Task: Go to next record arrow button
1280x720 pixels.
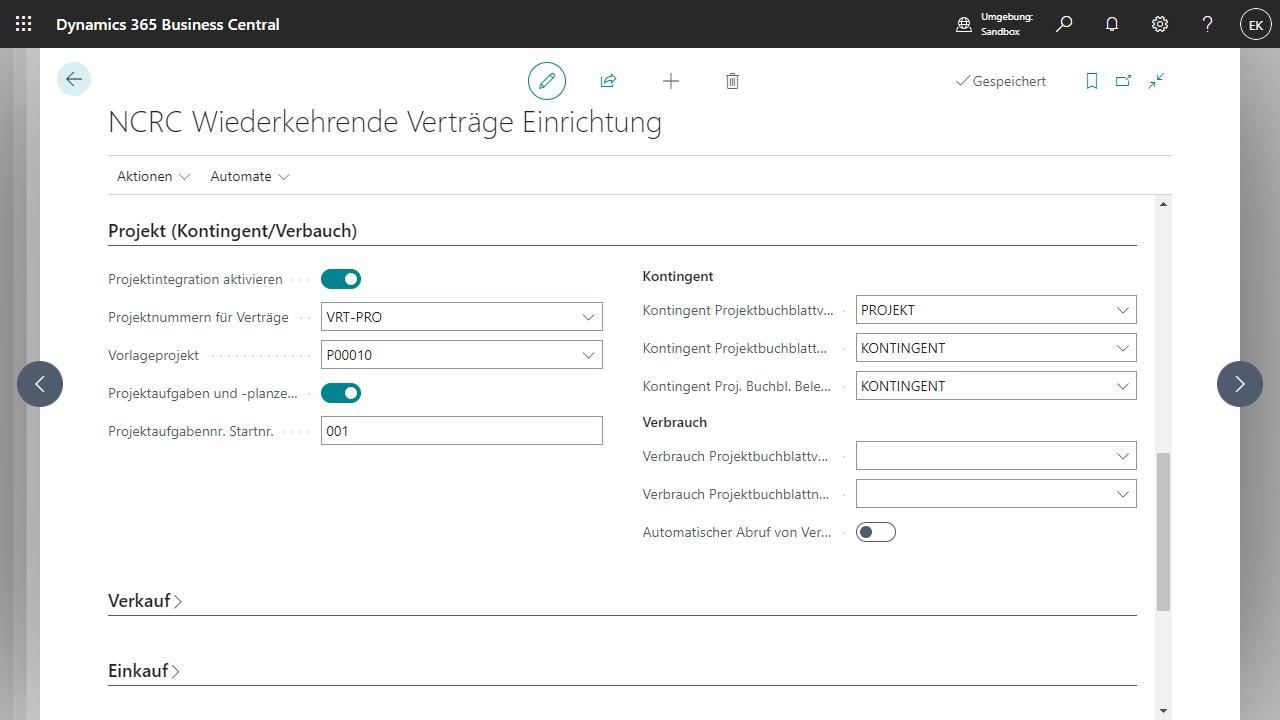Action: 1240,384
